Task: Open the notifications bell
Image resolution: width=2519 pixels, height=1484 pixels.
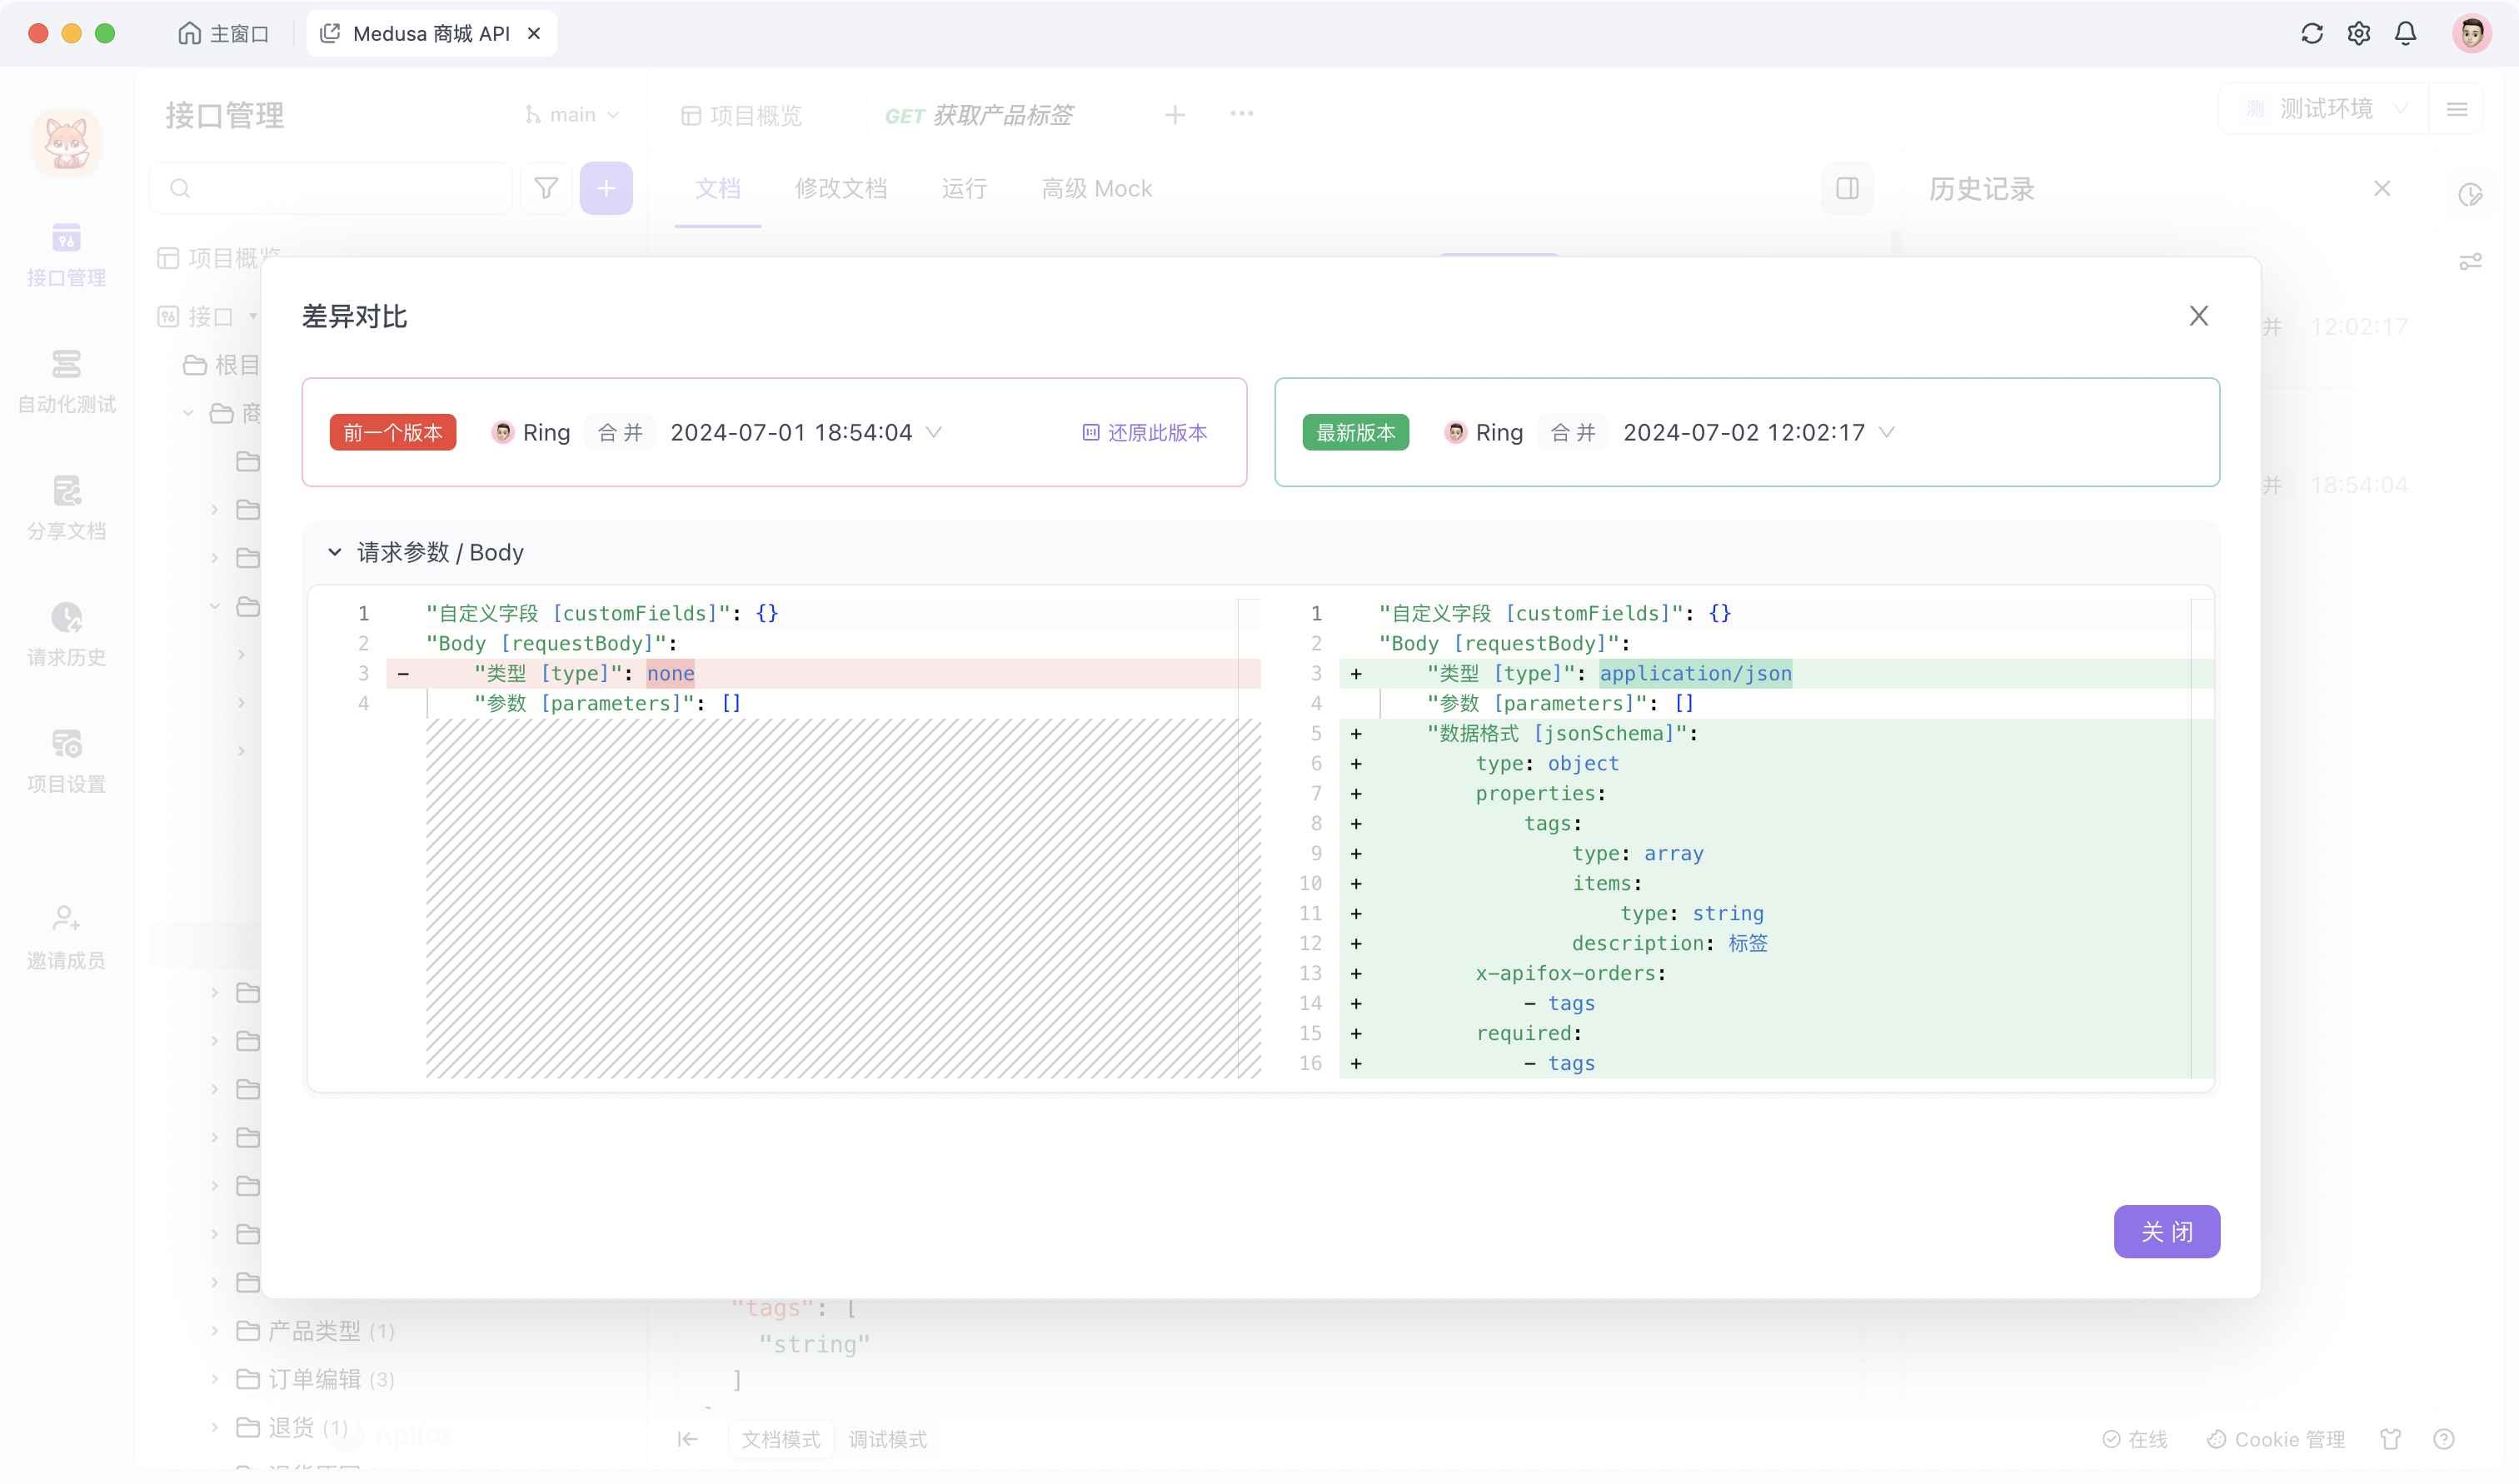Action: pos(2405,33)
